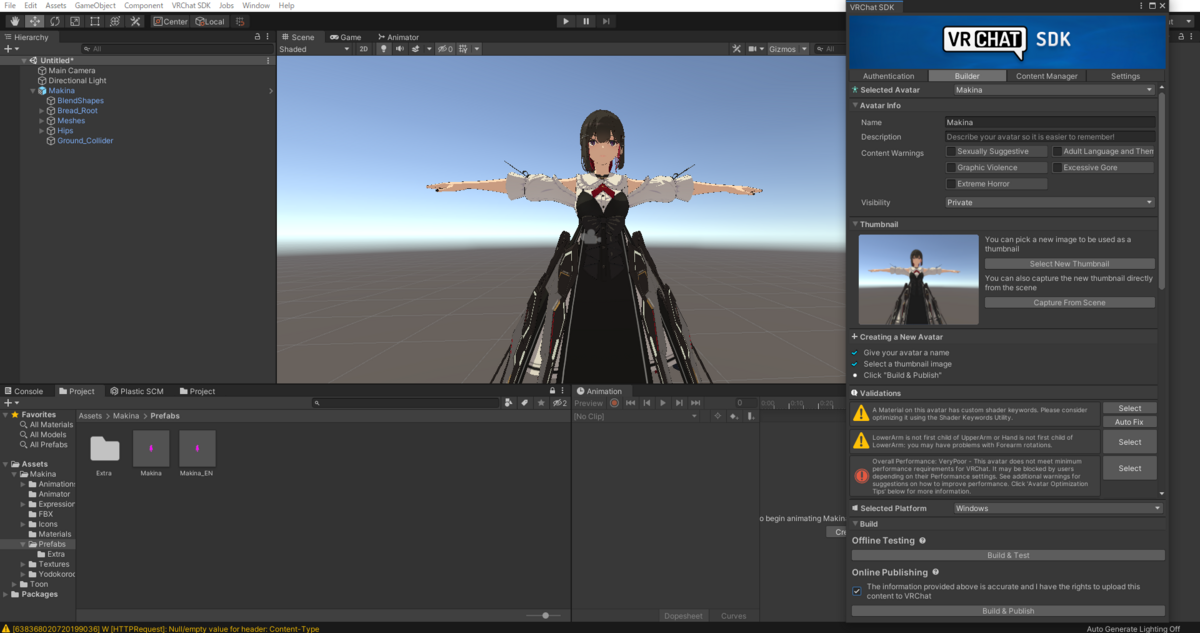1200x633 pixels.
Task: Open the Content Manager tab
Action: (1046, 76)
